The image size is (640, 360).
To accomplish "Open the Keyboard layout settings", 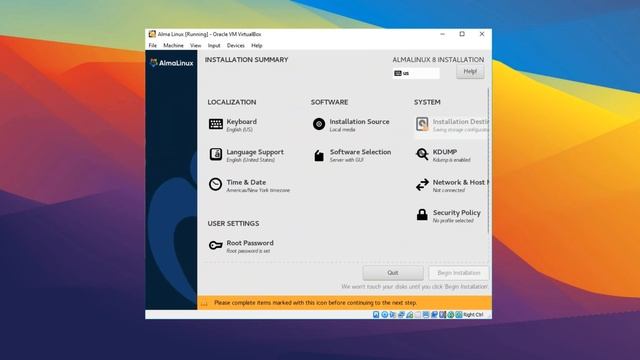I will coord(233,124).
